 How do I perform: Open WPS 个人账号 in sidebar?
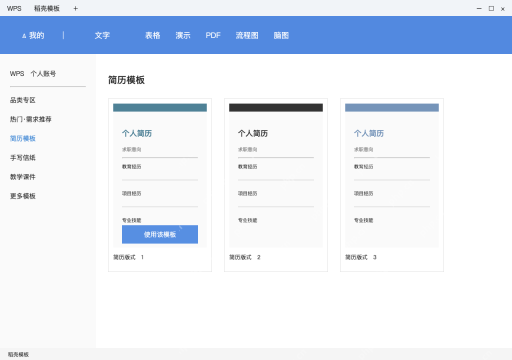[x=33, y=74]
